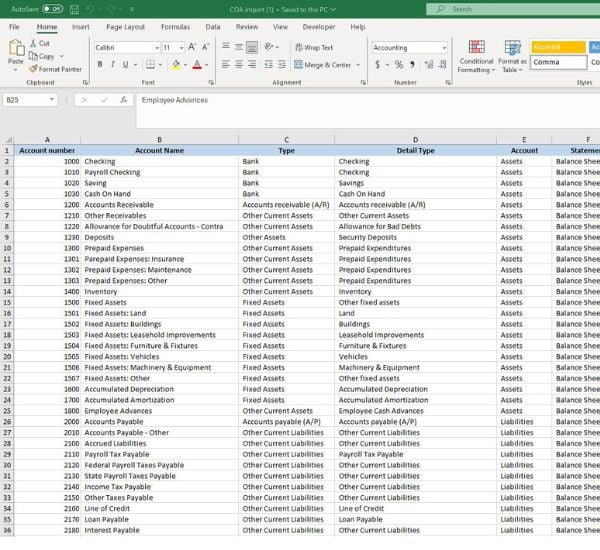Click the Undo arrow icon
Screen dimensions: 600x550
pyautogui.click(x=90, y=9)
